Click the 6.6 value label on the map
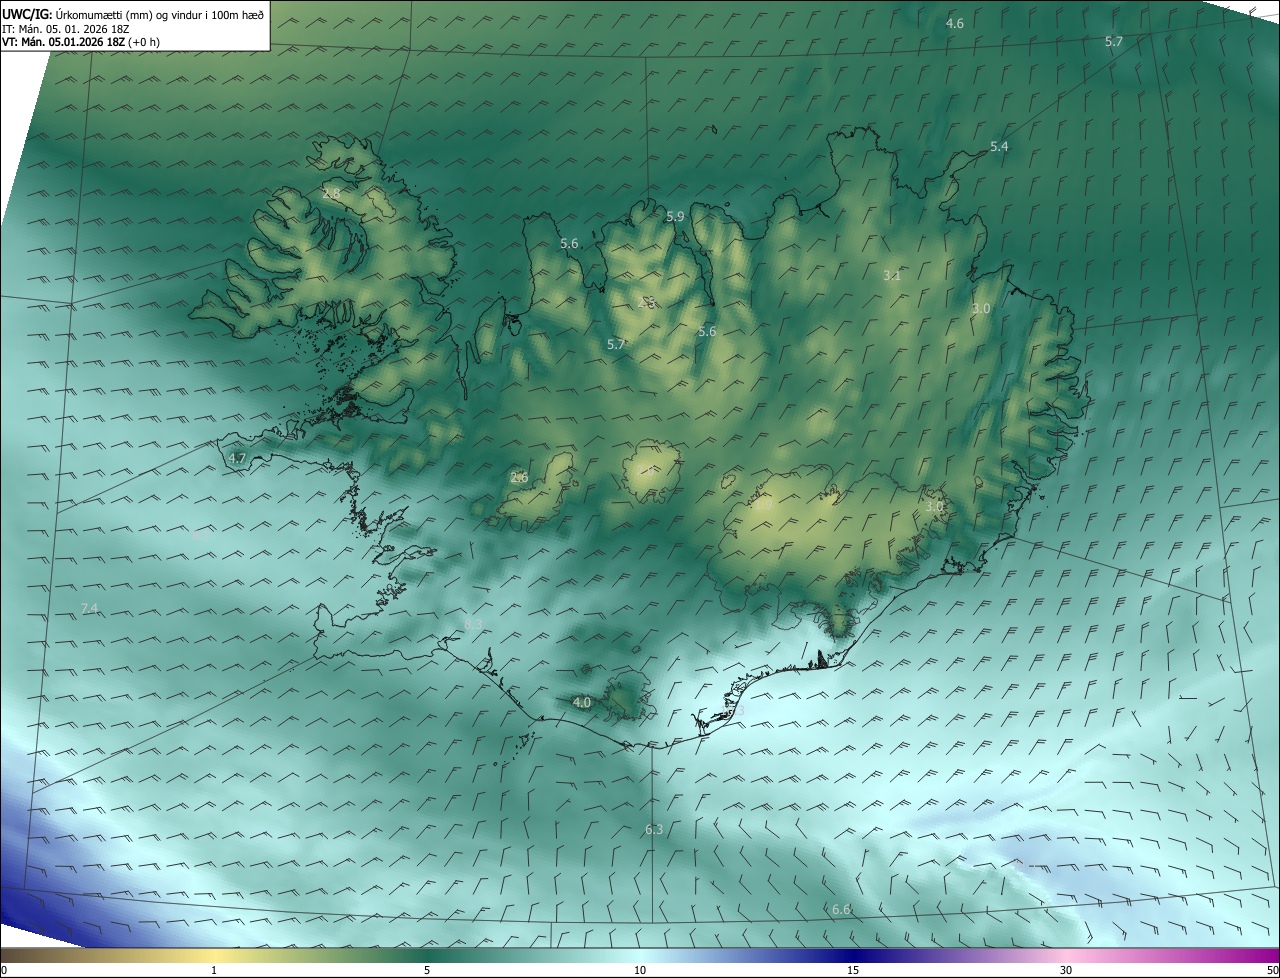 [x=841, y=909]
